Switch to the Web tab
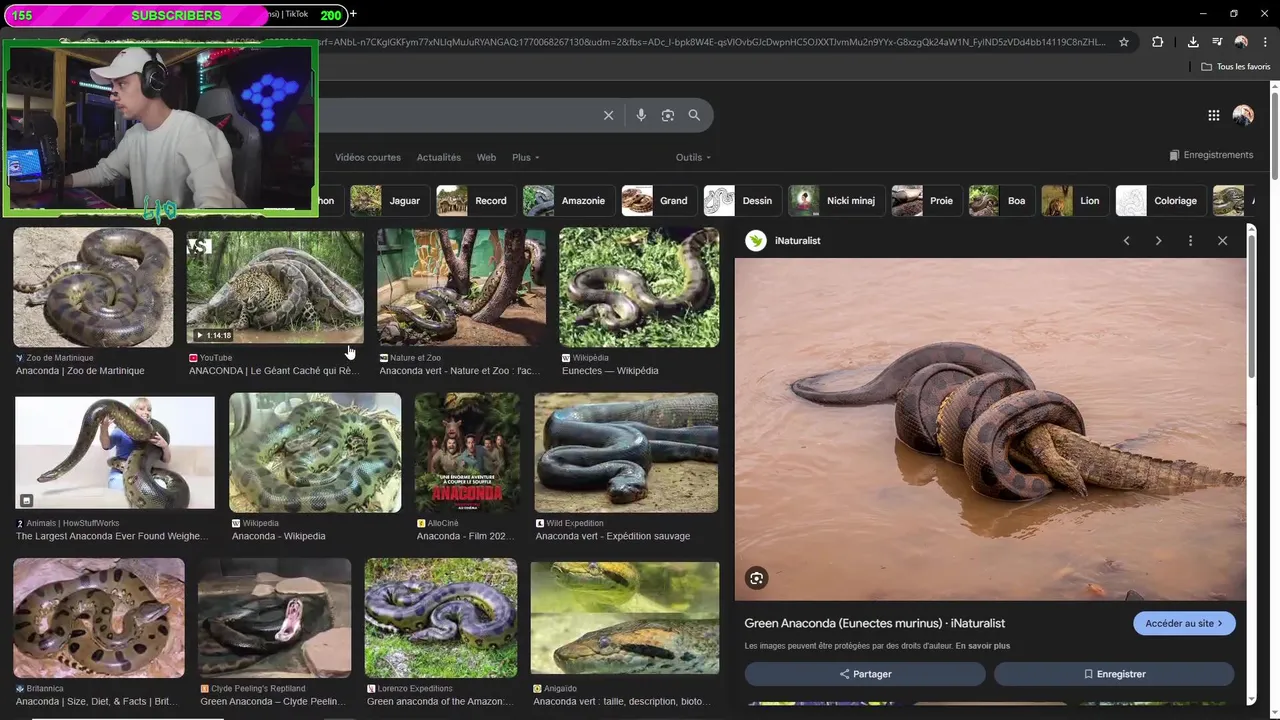The width and height of the screenshot is (1280, 720). pyautogui.click(x=486, y=157)
